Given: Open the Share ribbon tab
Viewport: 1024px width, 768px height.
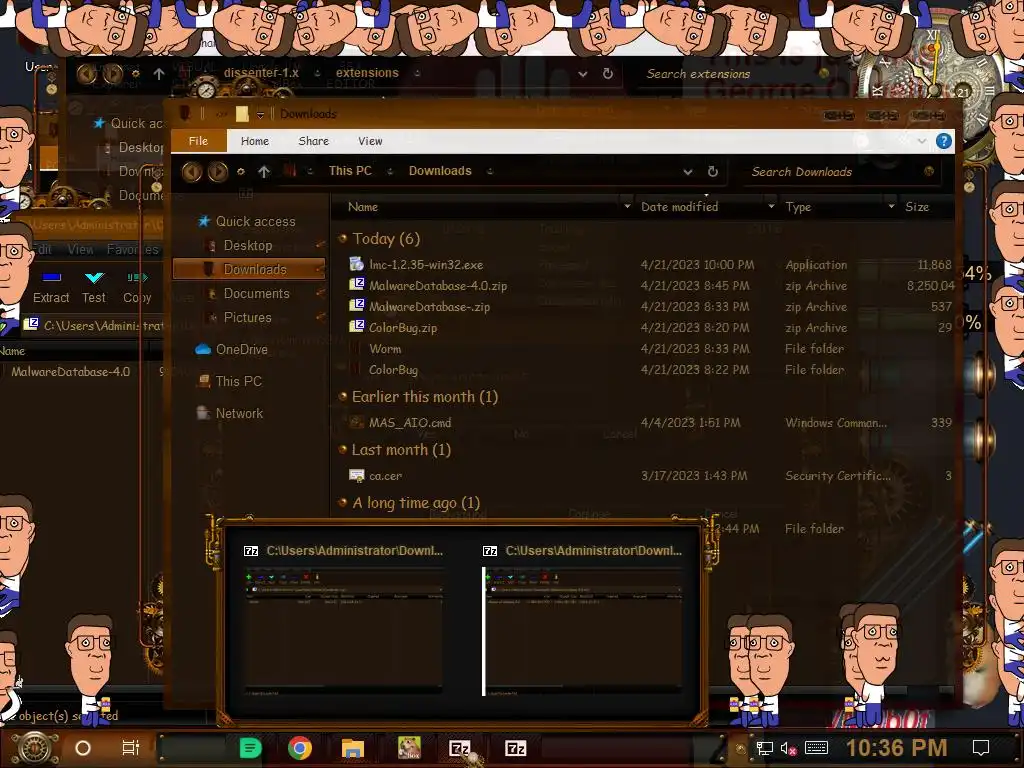Looking at the screenshot, I should 313,141.
